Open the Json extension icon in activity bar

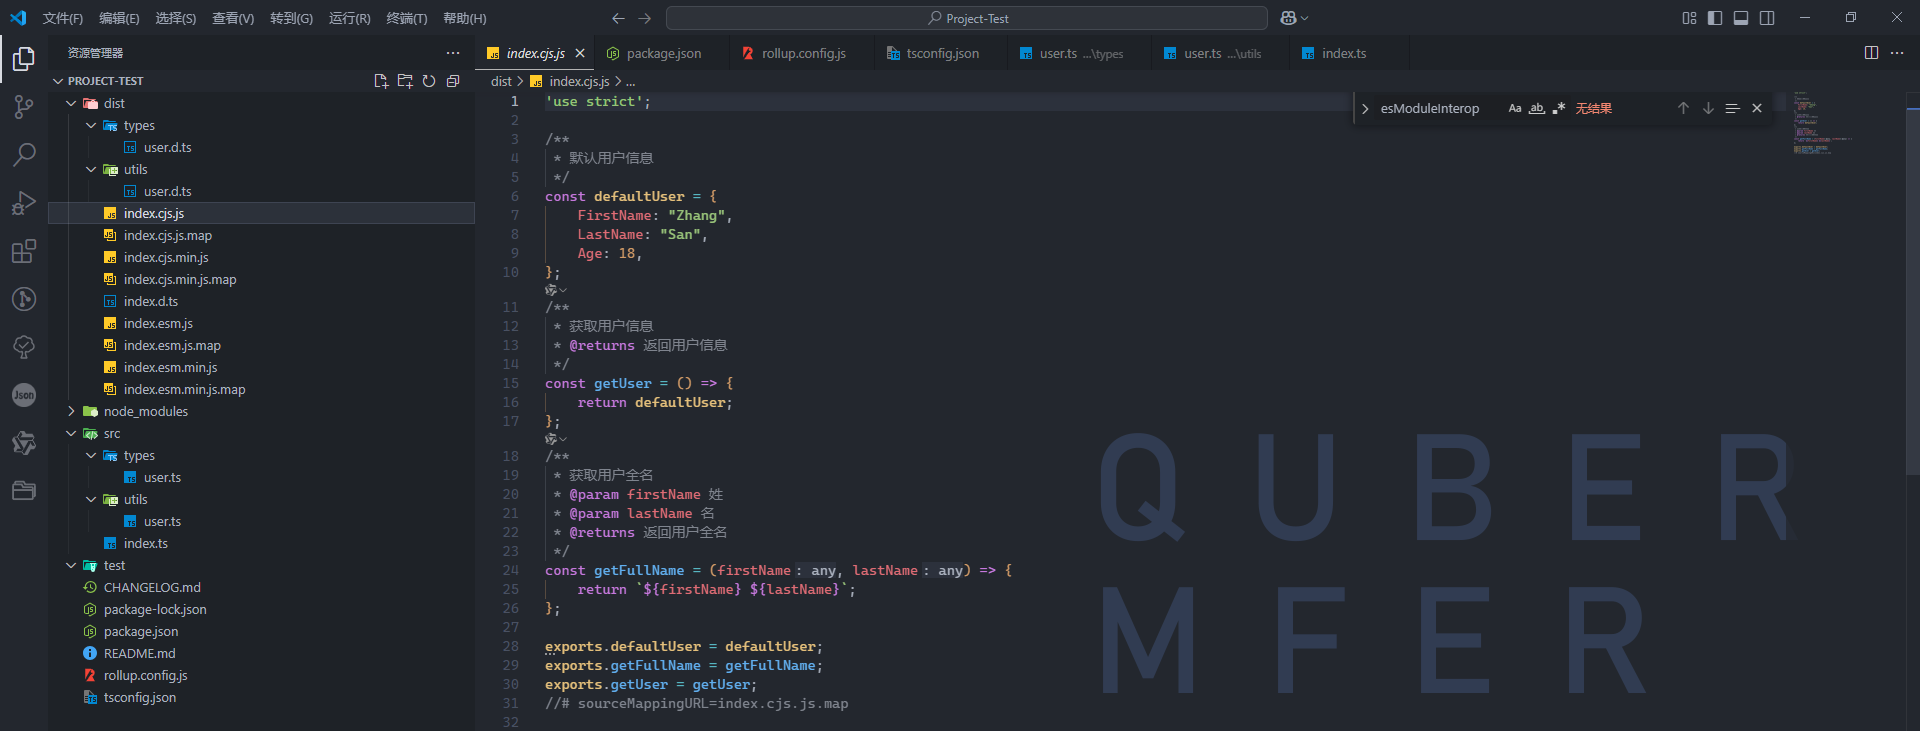click(x=24, y=395)
